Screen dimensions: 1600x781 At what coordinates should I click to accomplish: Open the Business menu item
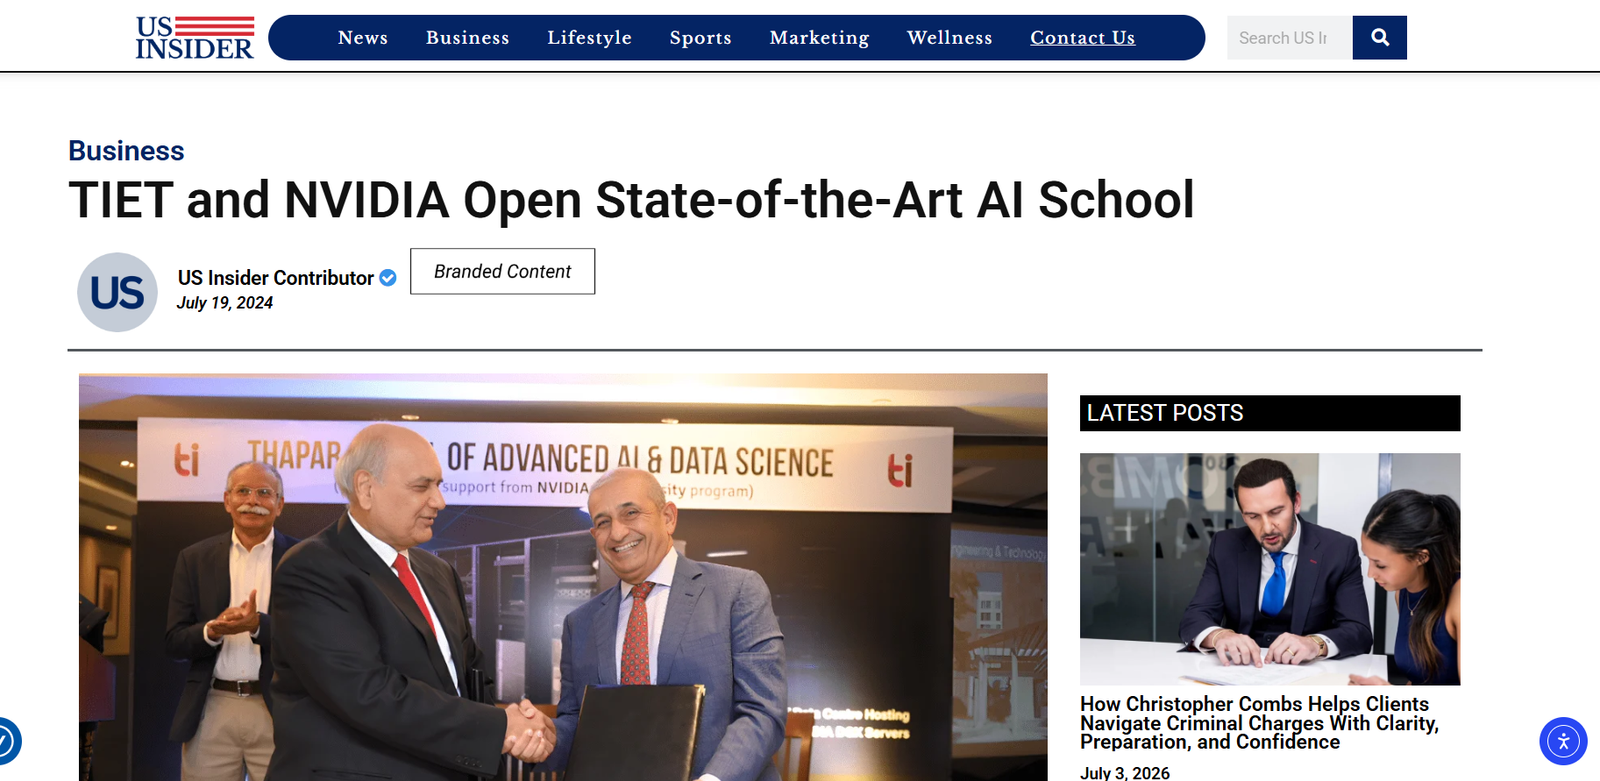point(468,38)
